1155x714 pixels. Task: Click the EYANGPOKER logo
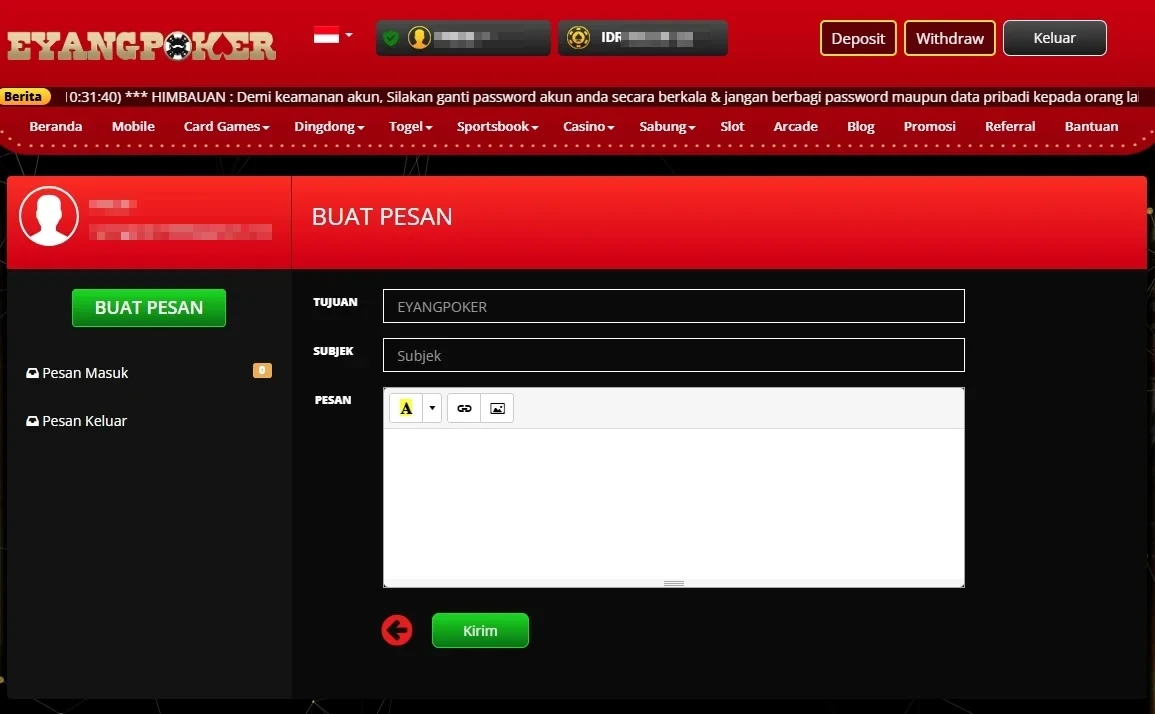coord(141,45)
